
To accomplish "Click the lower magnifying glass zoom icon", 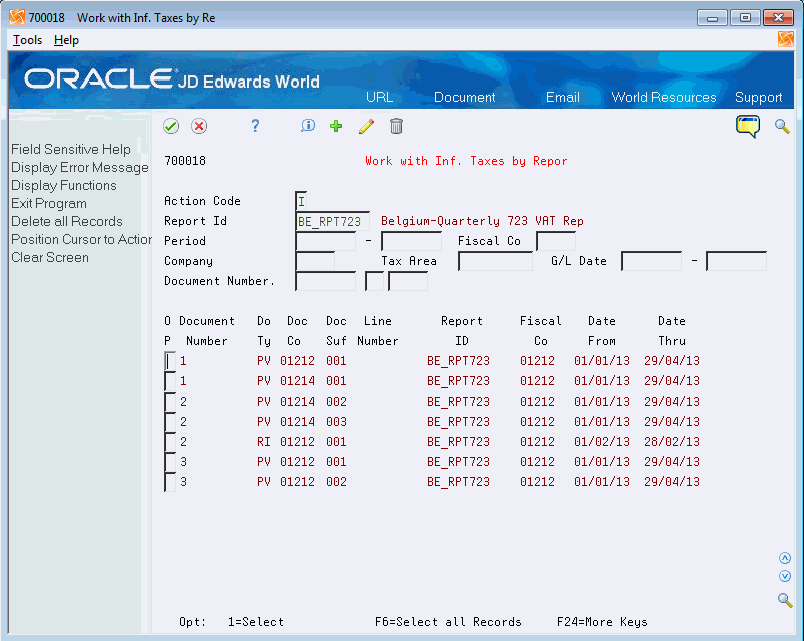I will pos(785,599).
